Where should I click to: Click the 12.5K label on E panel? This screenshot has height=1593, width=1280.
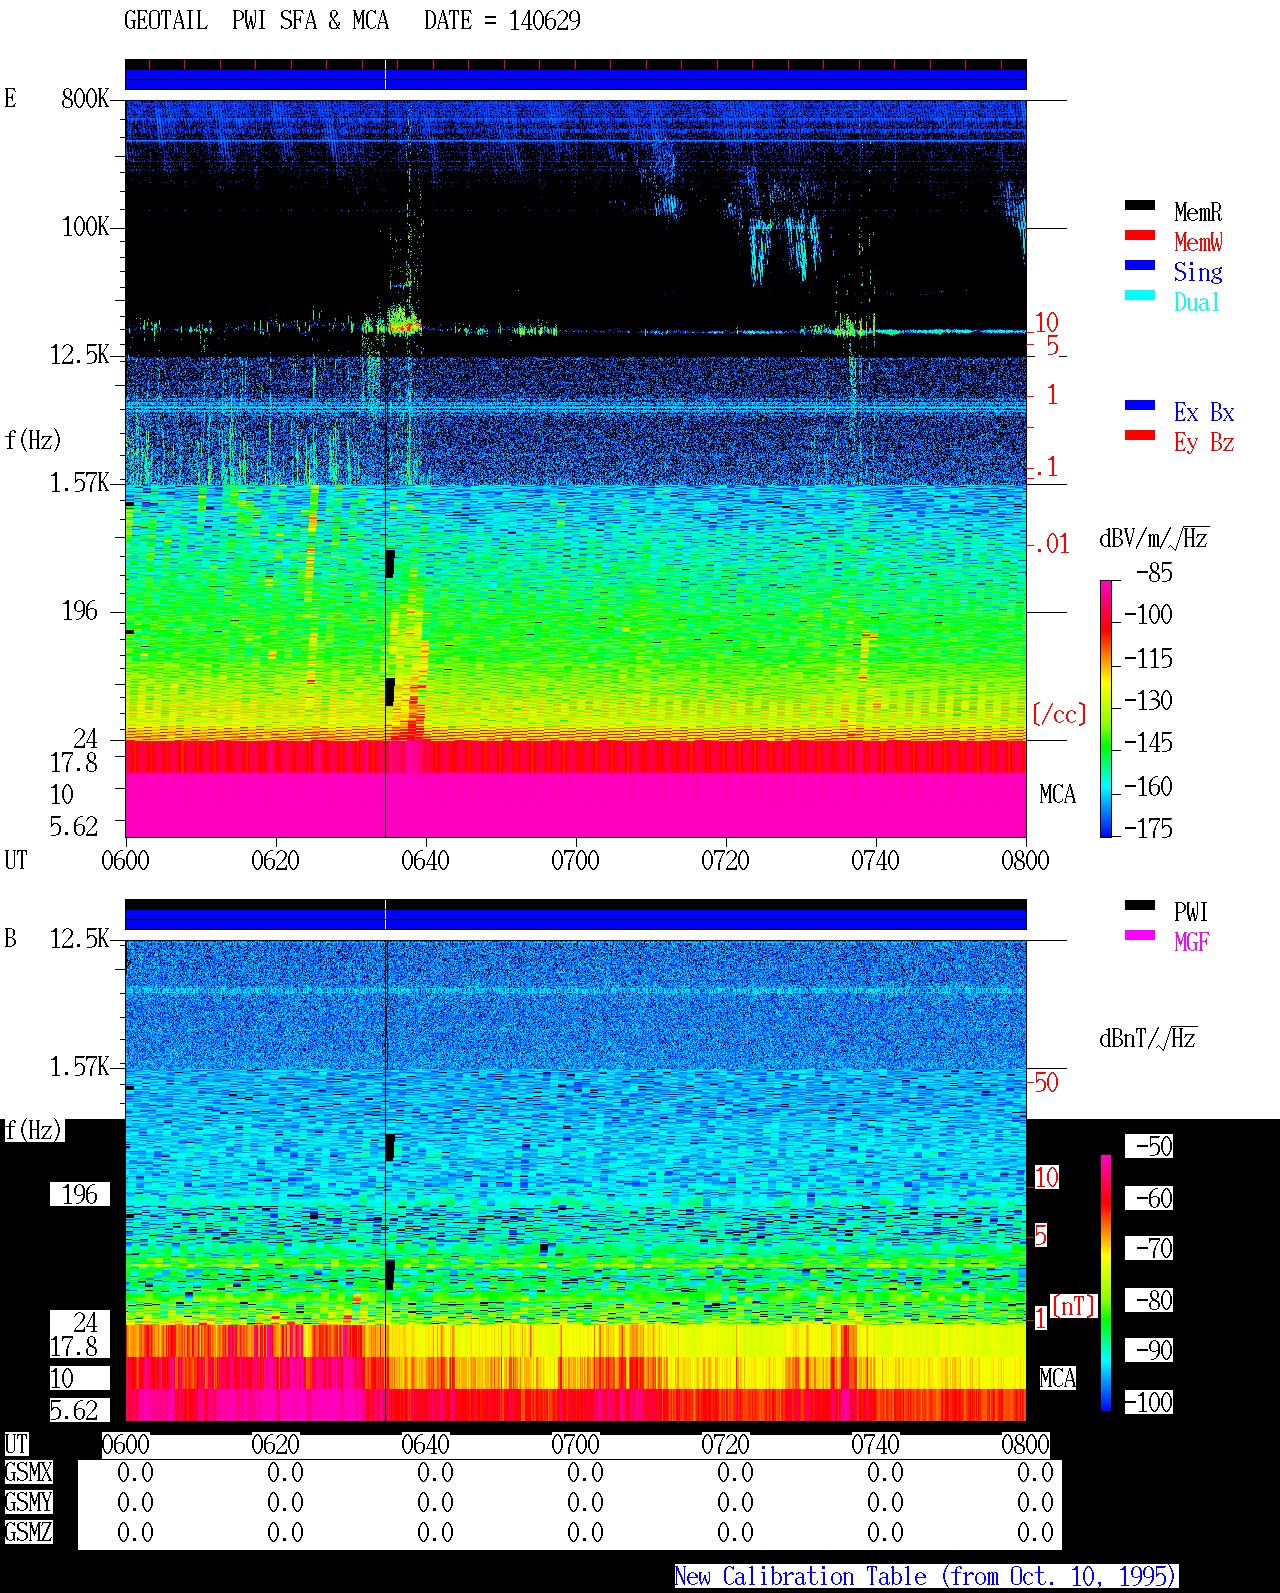[80, 354]
